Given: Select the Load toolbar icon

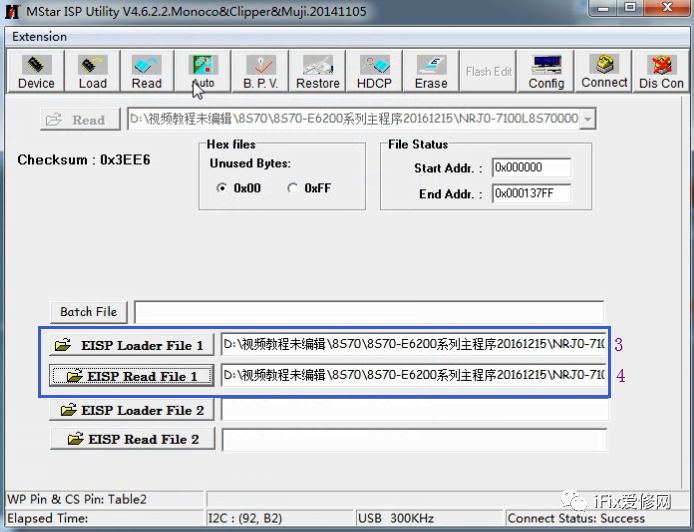Looking at the screenshot, I should coord(93,71).
